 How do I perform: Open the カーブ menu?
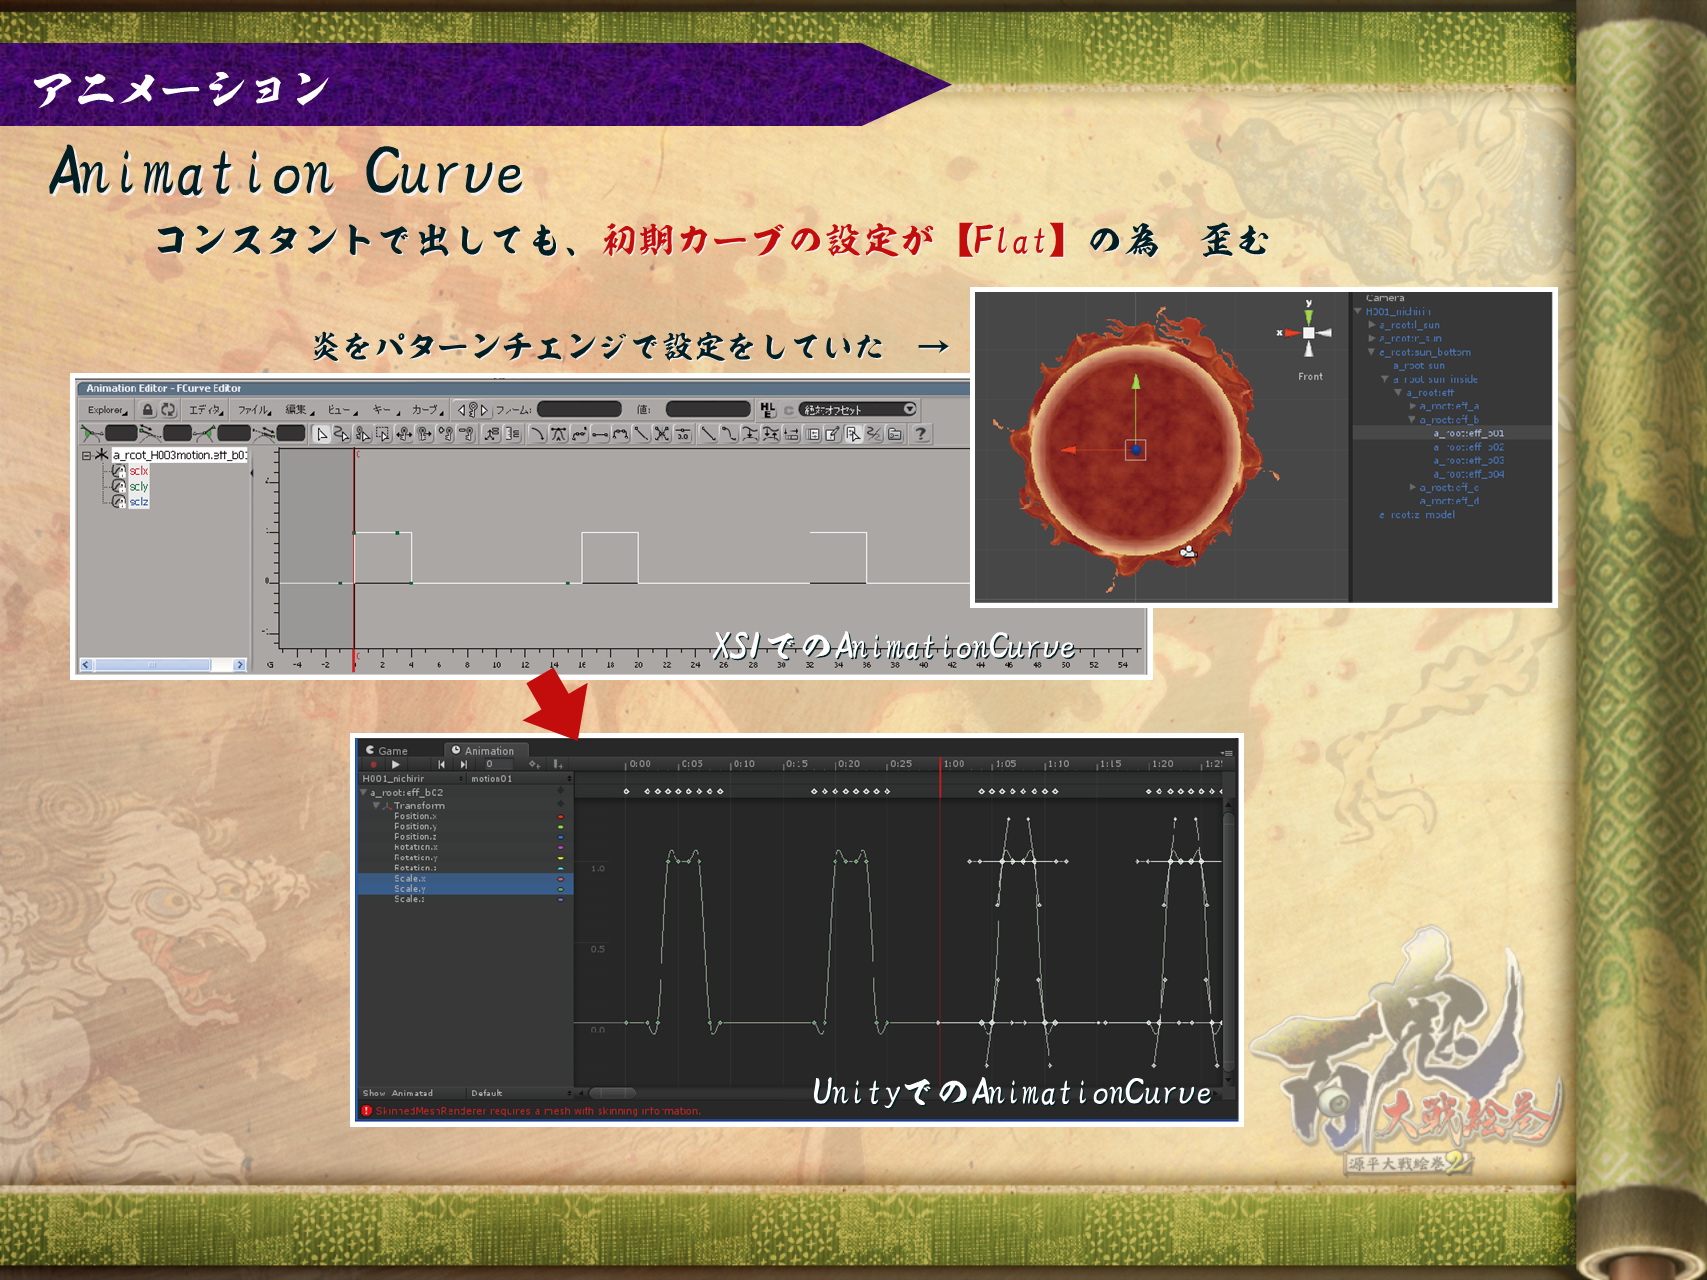pyautogui.click(x=428, y=410)
